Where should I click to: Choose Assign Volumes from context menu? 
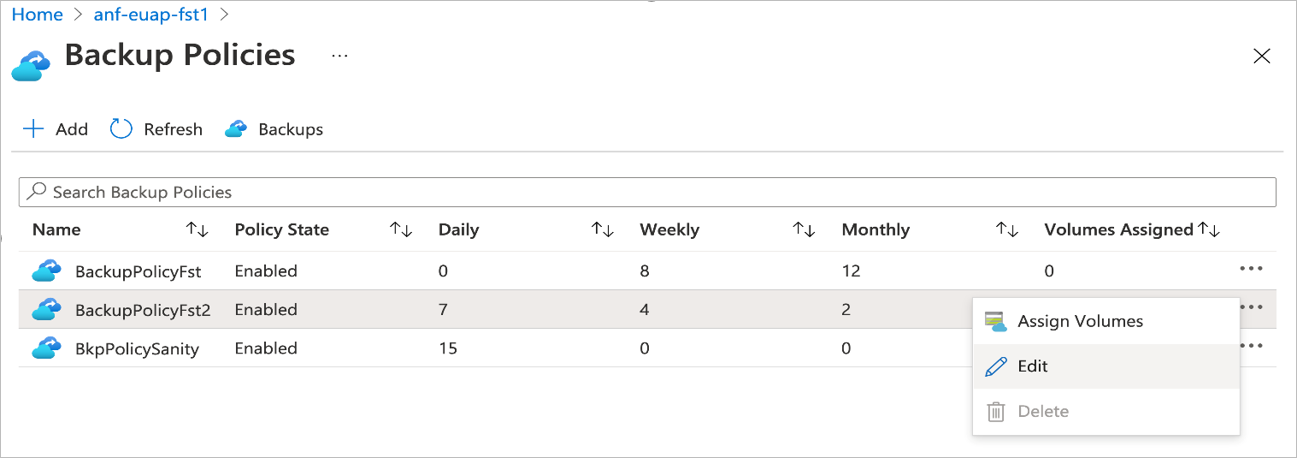(x=1079, y=321)
